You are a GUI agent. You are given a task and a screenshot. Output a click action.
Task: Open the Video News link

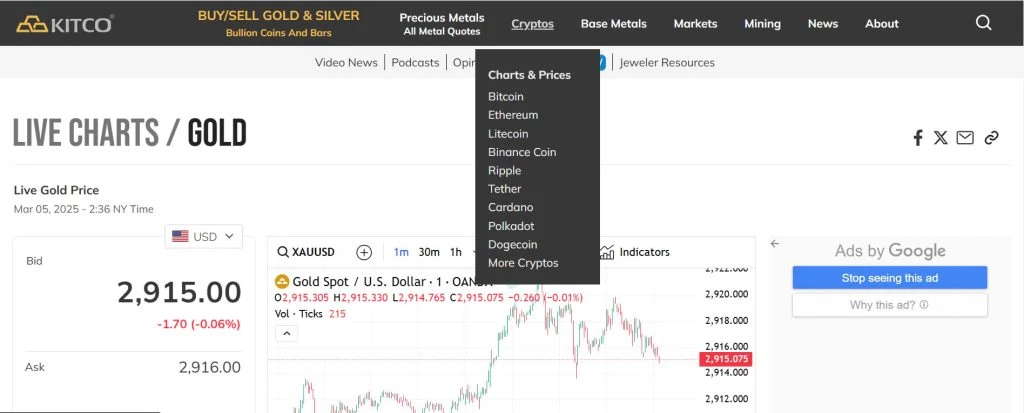point(346,63)
